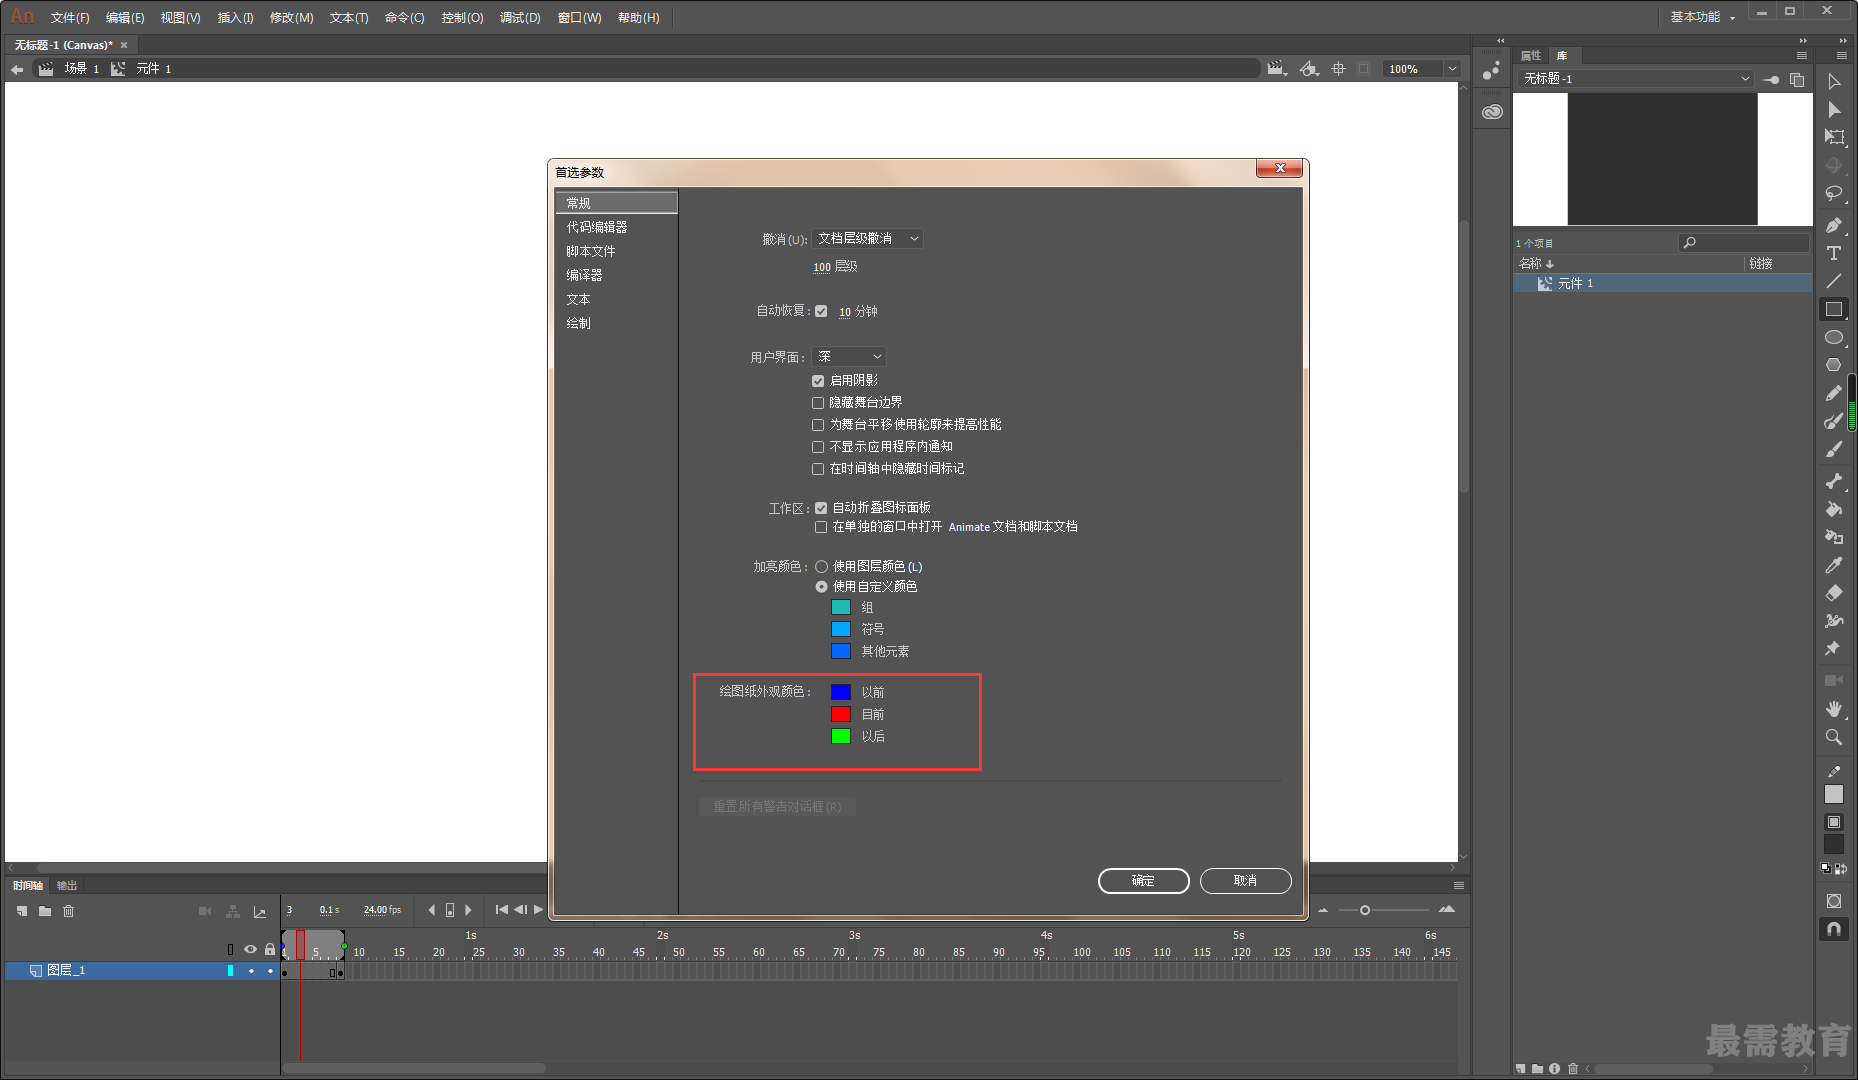The width and height of the screenshot is (1858, 1080).
Task: Switch to the 属性 panel tab
Action: pyautogui.click(x=1531, y=56)
